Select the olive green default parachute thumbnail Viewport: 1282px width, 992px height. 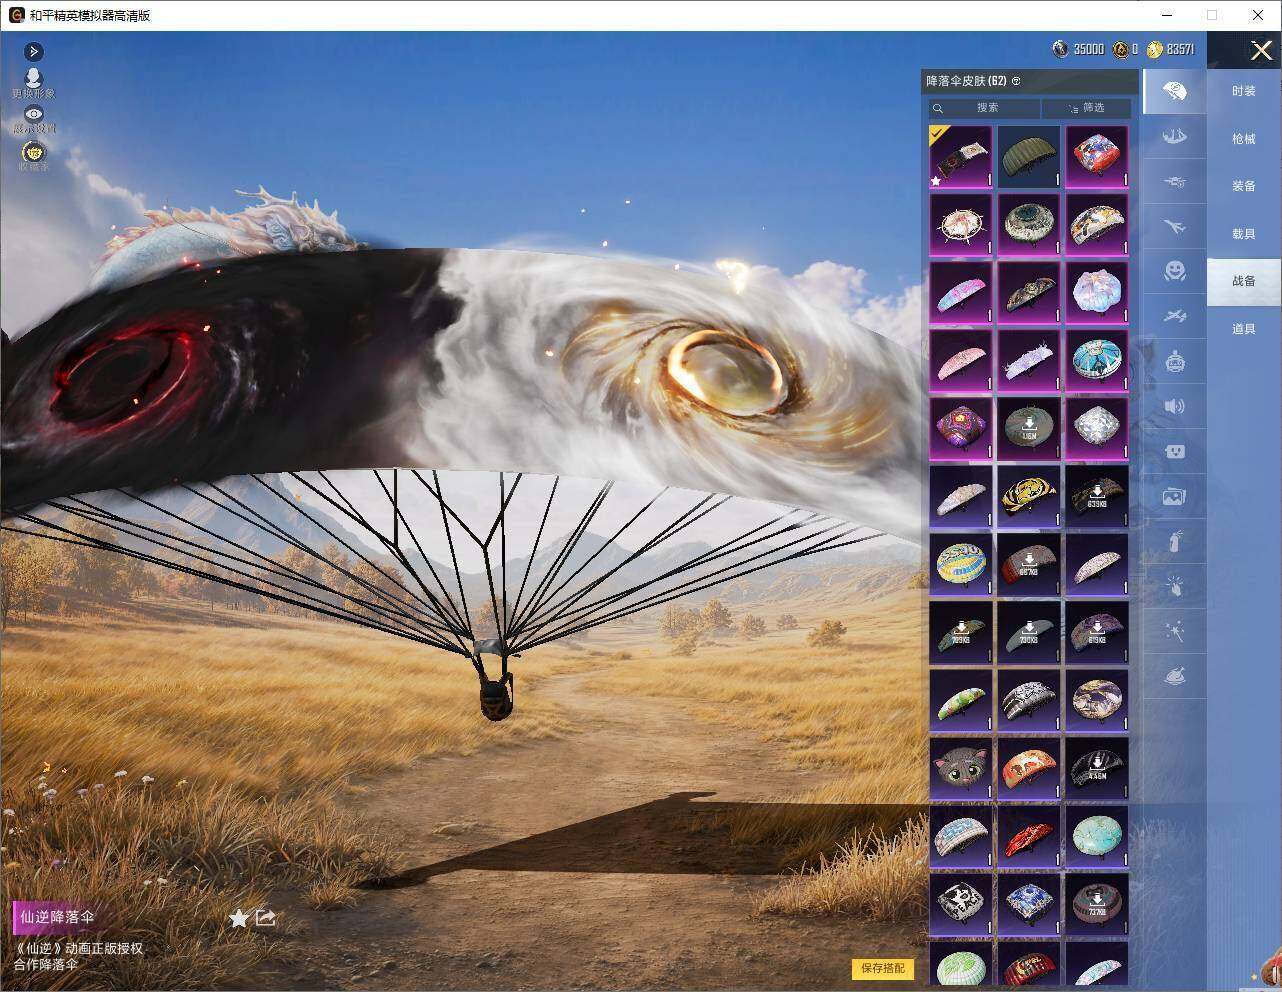click(x=1028, y=156)
